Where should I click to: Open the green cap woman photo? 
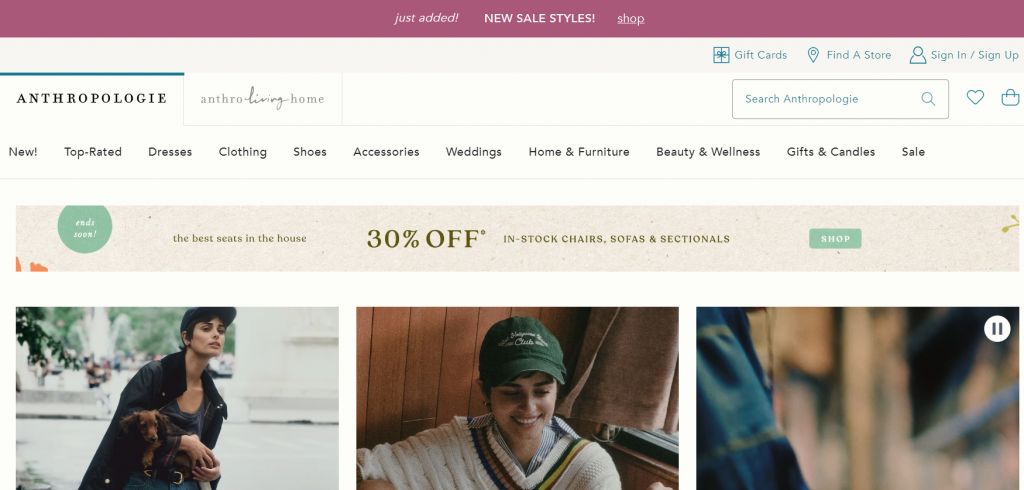click(x=517, y=398)
